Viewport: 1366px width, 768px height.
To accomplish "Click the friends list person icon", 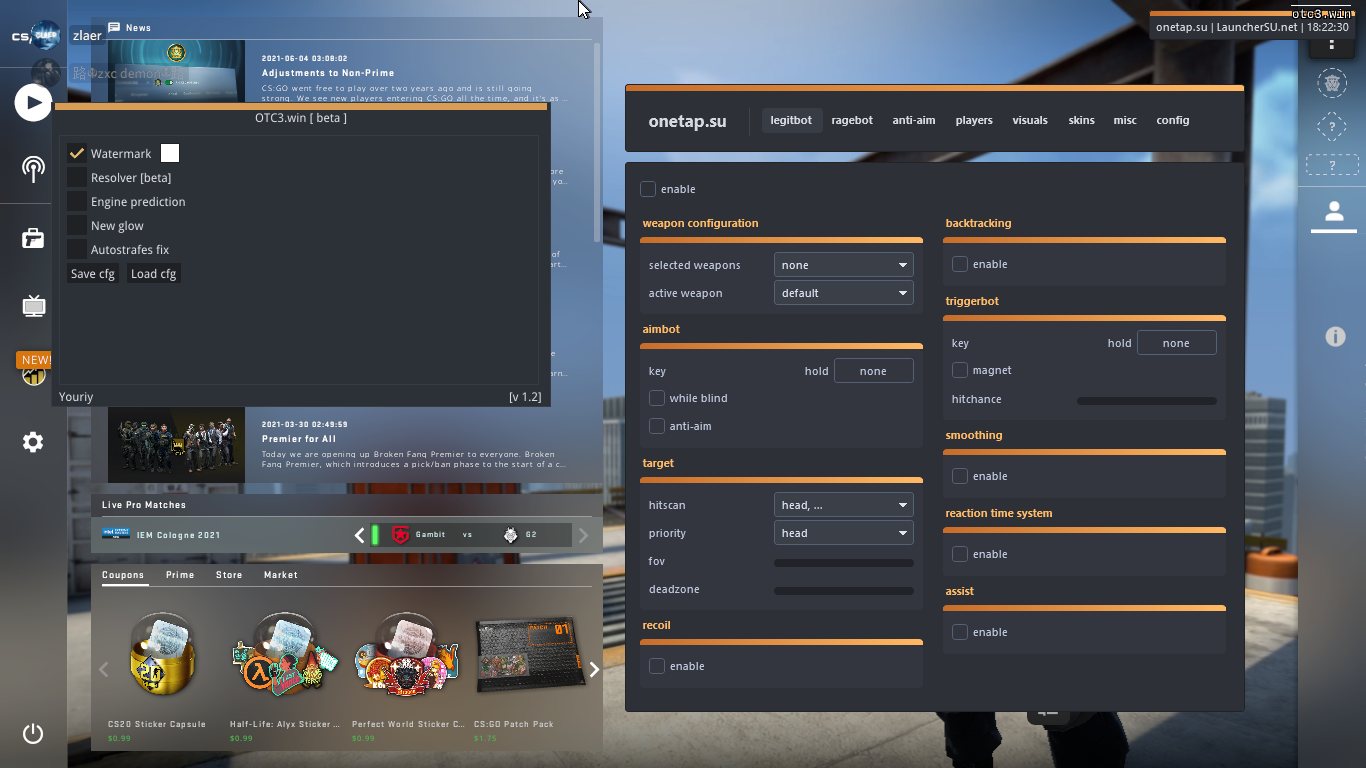I will click(1333, 212).
